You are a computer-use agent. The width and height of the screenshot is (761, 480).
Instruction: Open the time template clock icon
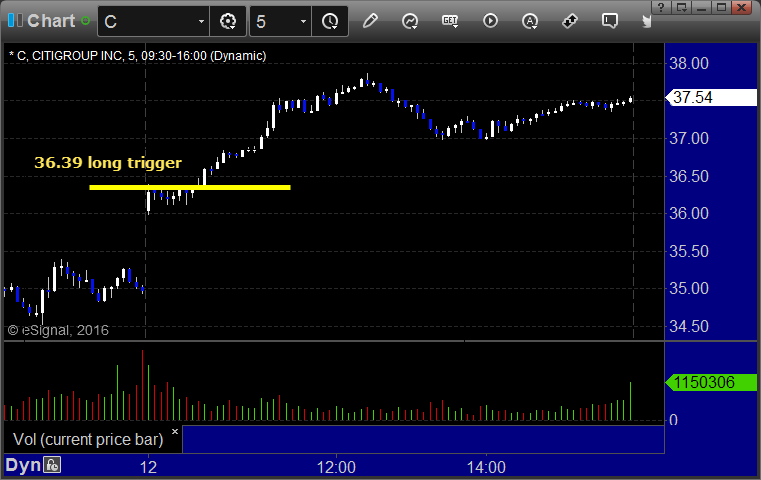click(x=330, y=21)
